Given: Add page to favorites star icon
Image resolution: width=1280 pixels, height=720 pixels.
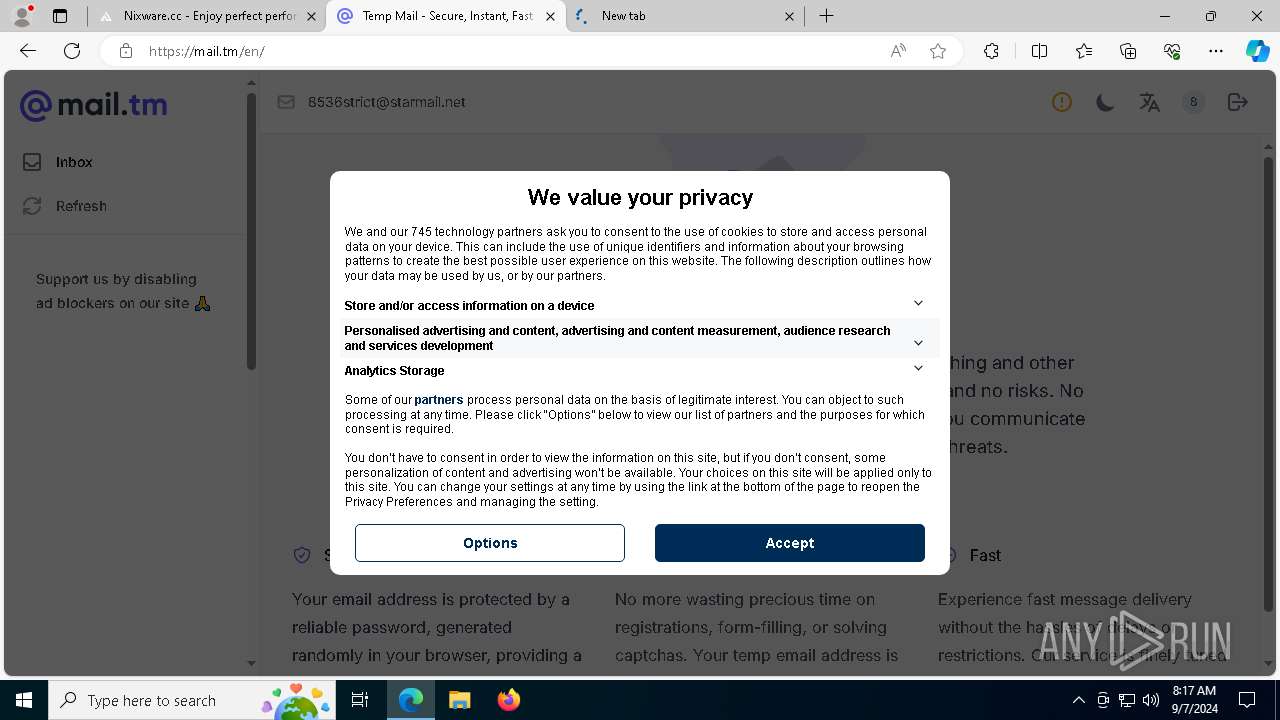Looking at the screenshot, I should tap(938, 51).
